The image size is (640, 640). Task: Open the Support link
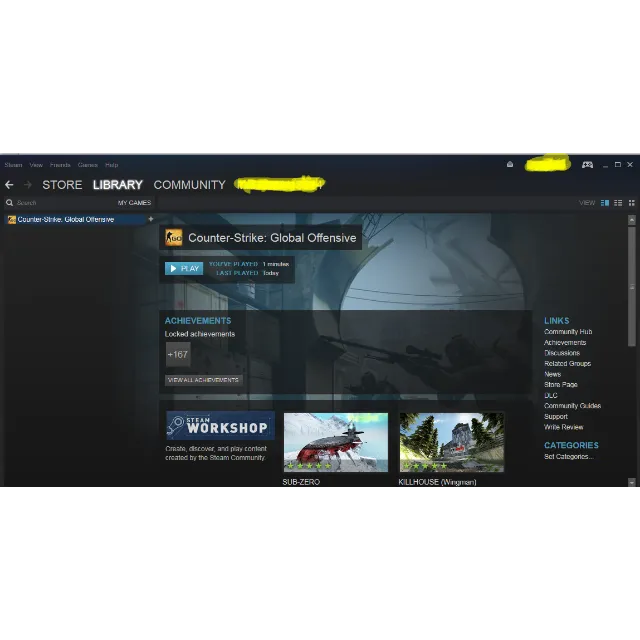pyautogui.click(x=556, y=417)
